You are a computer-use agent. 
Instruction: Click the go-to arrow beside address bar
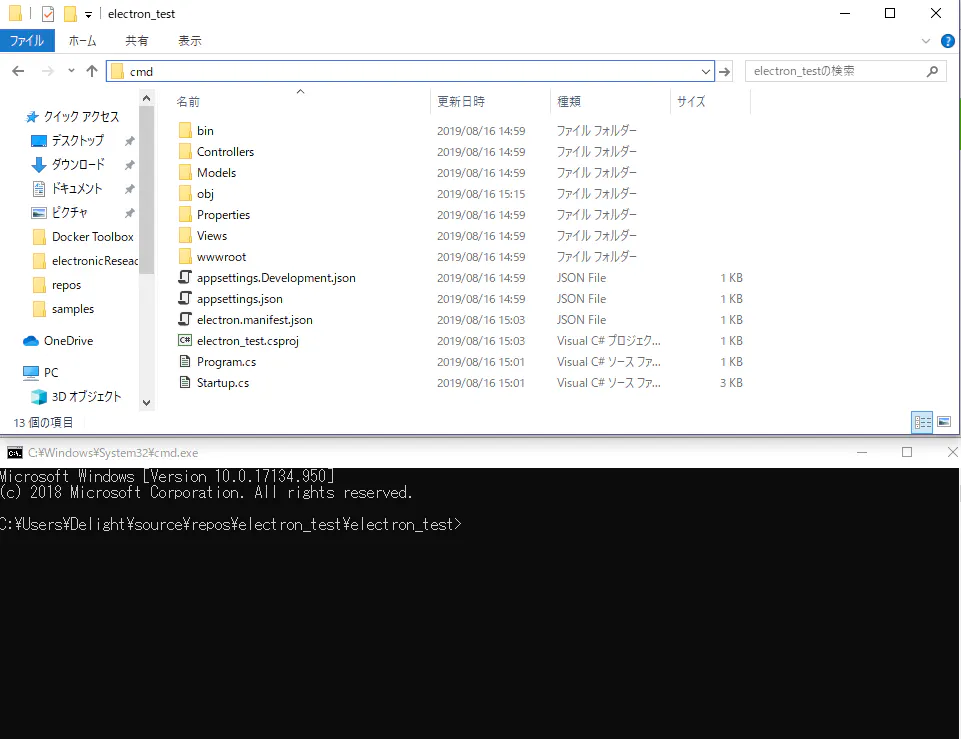(724, 72)
